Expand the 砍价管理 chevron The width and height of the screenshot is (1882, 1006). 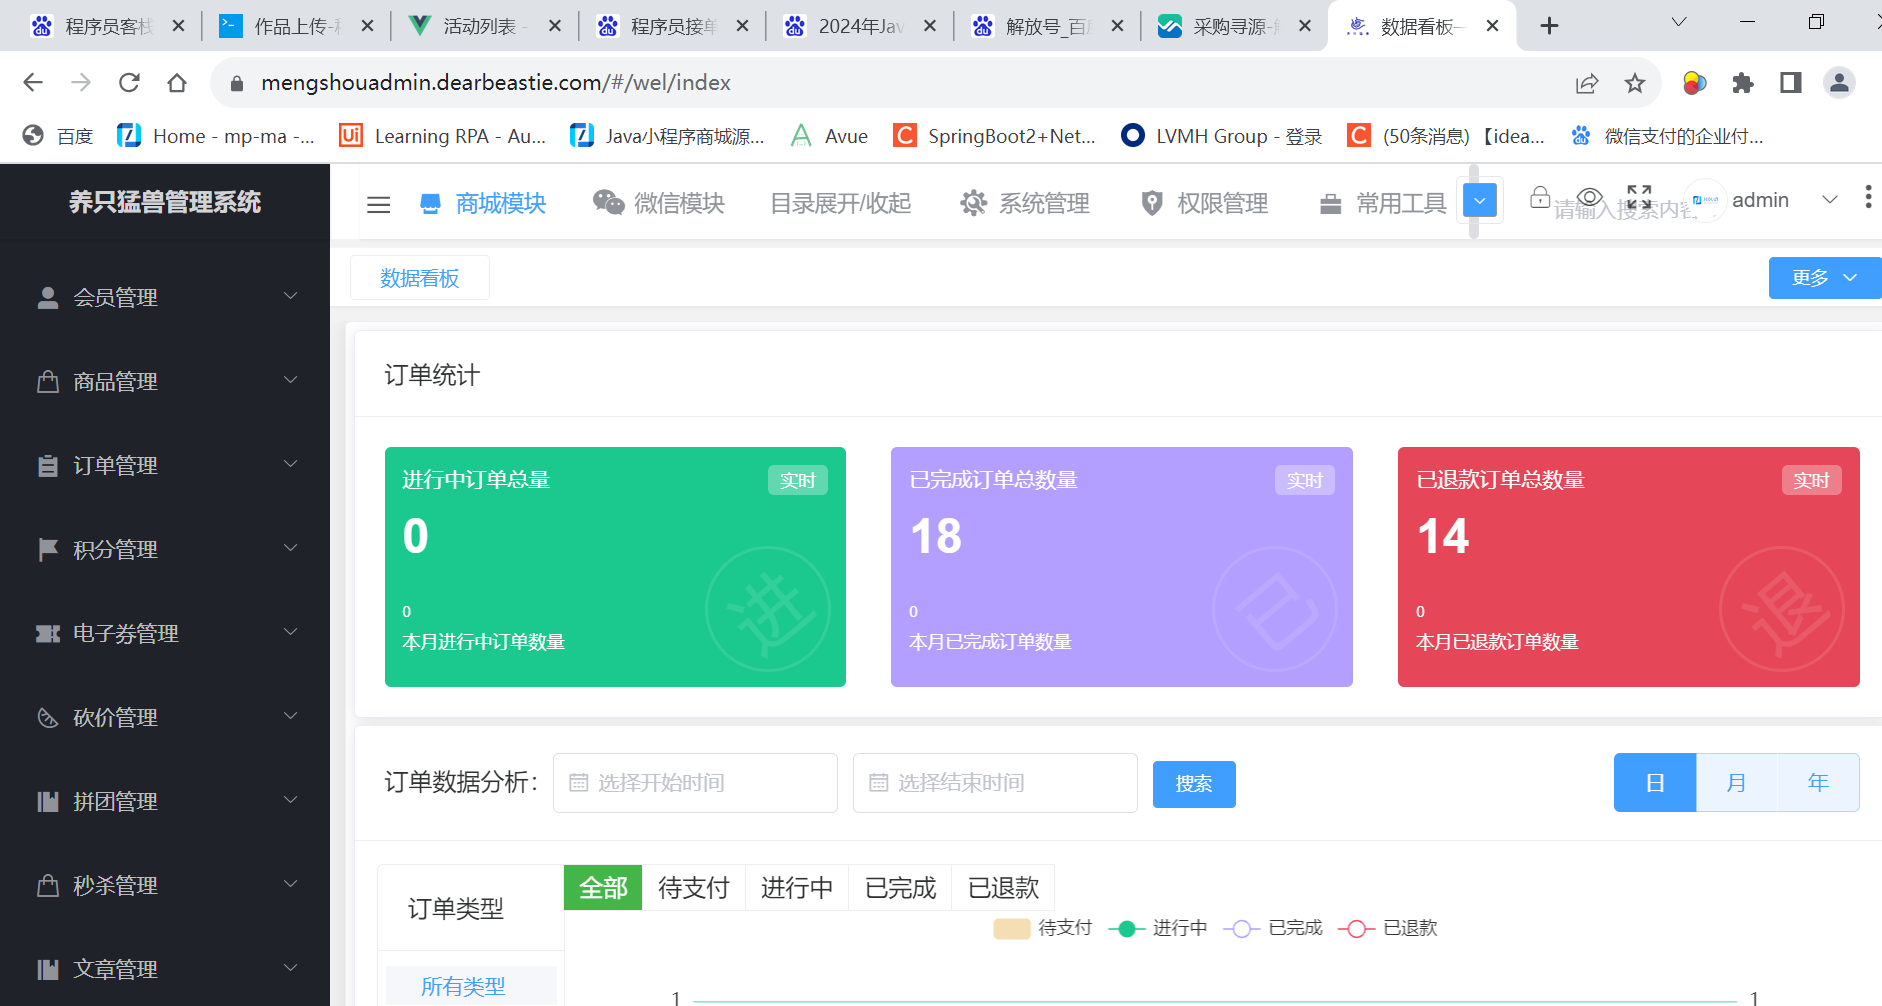click(291, 716)
